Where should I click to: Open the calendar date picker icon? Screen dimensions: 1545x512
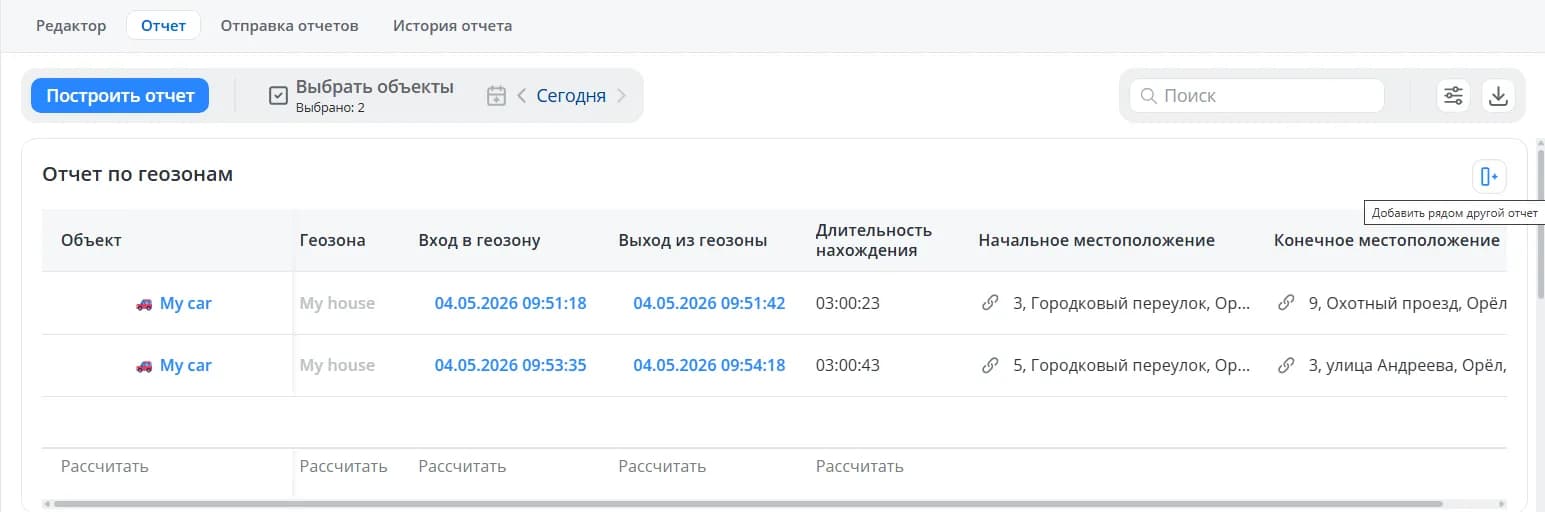point(496,96)
